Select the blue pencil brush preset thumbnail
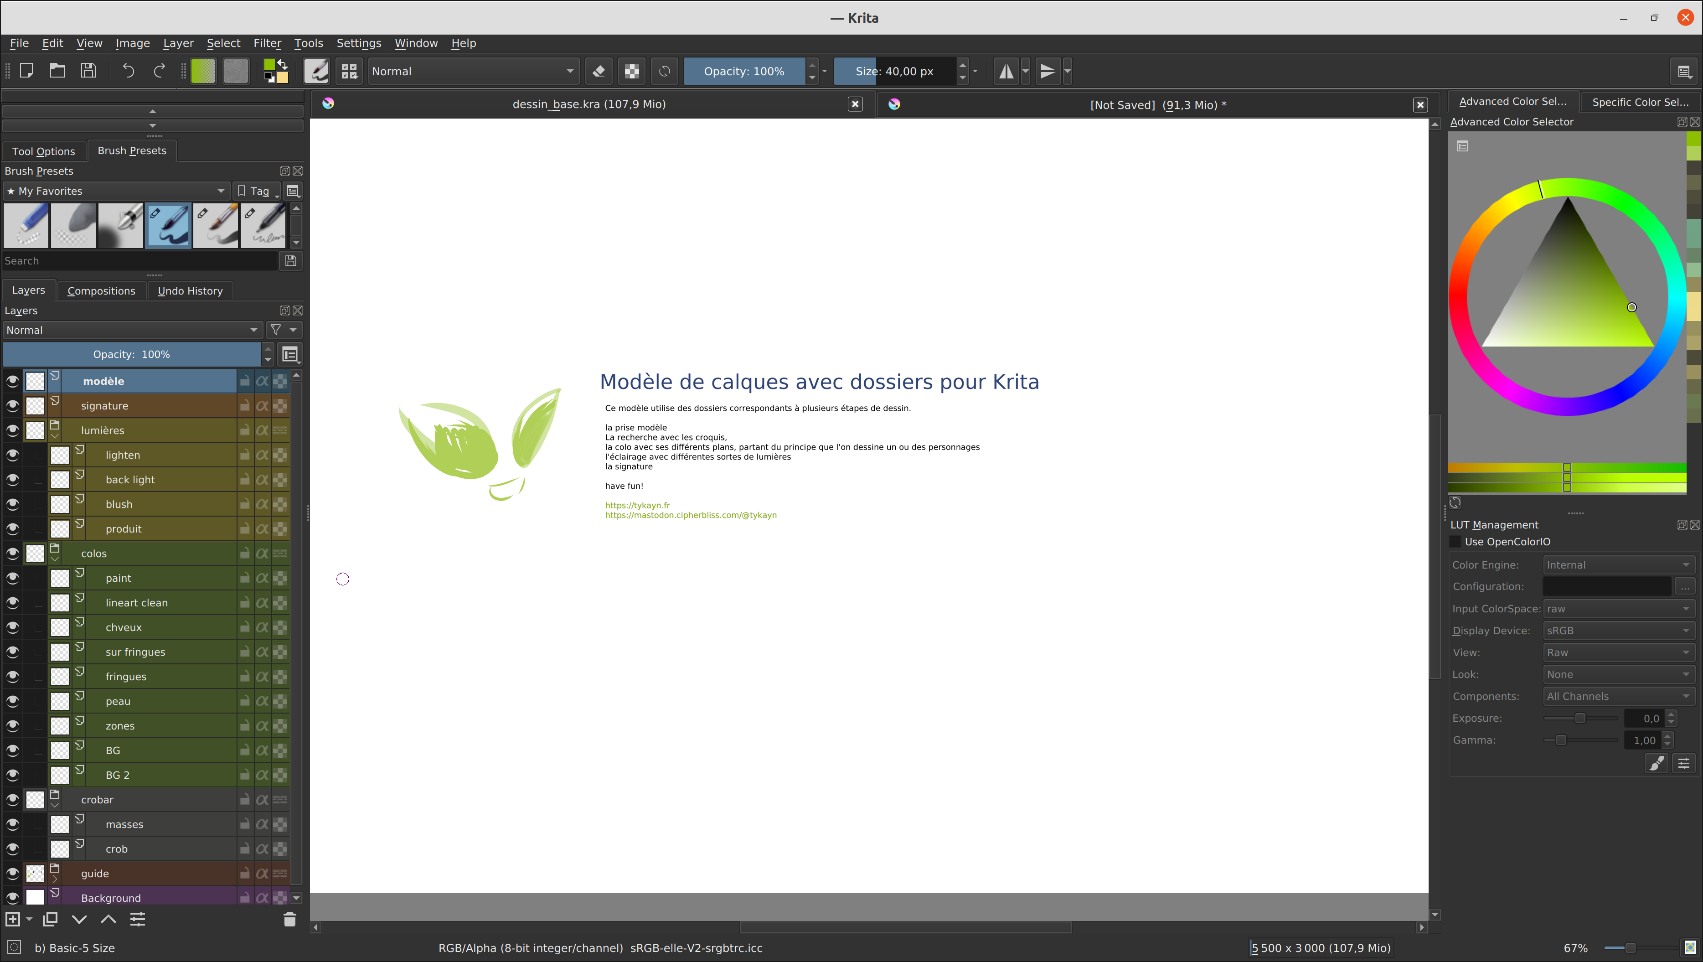Image resolution: width=1703 pixels, height=962 pixels. pyautogui.click(x=26, y=225)
